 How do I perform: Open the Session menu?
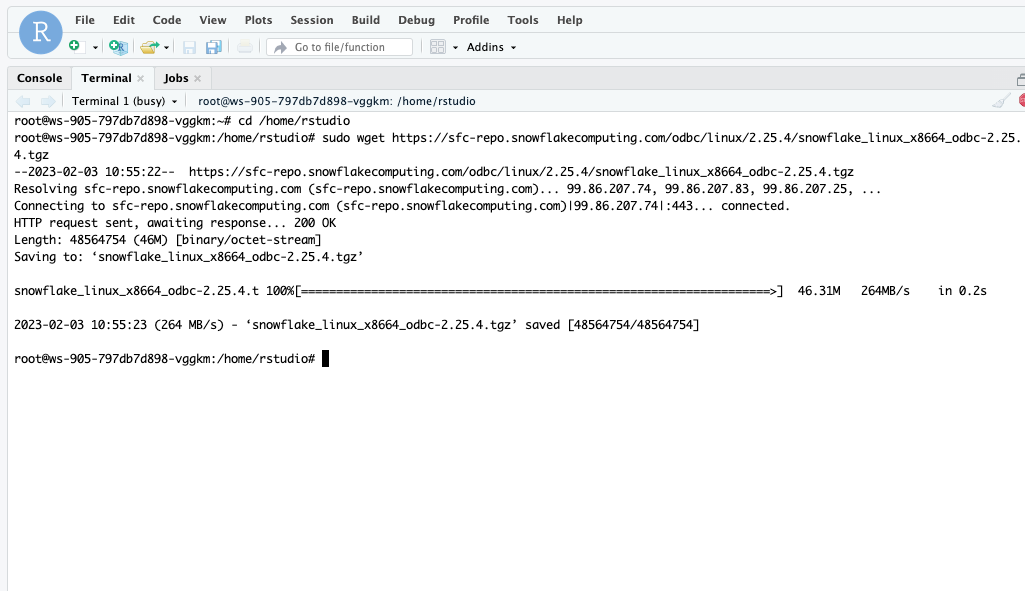tap(312, 20)
